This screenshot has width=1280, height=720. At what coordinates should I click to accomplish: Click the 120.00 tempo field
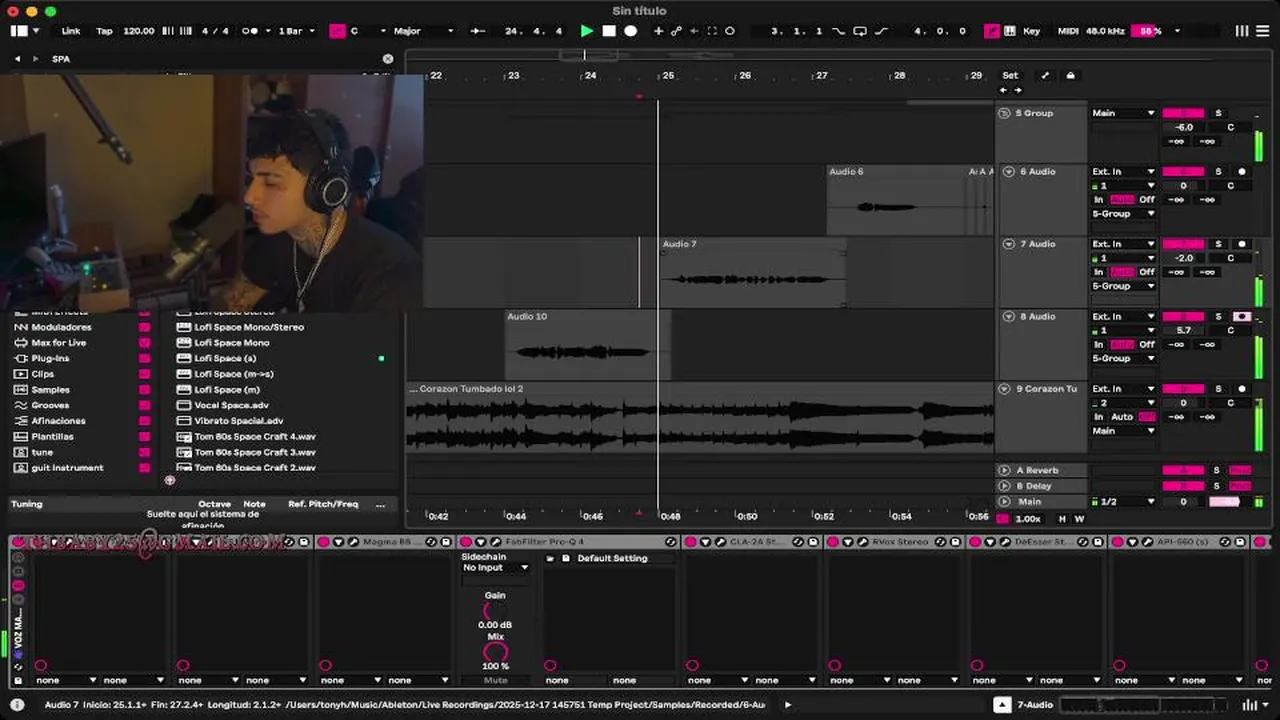(x=139, y=31)
